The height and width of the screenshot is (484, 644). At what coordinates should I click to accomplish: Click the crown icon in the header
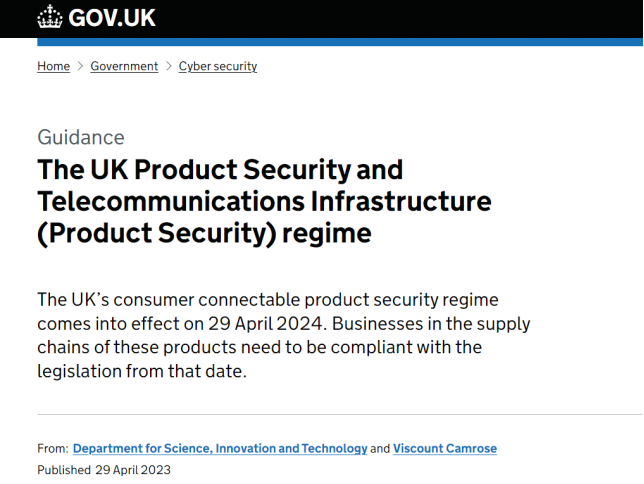point(50,17)
